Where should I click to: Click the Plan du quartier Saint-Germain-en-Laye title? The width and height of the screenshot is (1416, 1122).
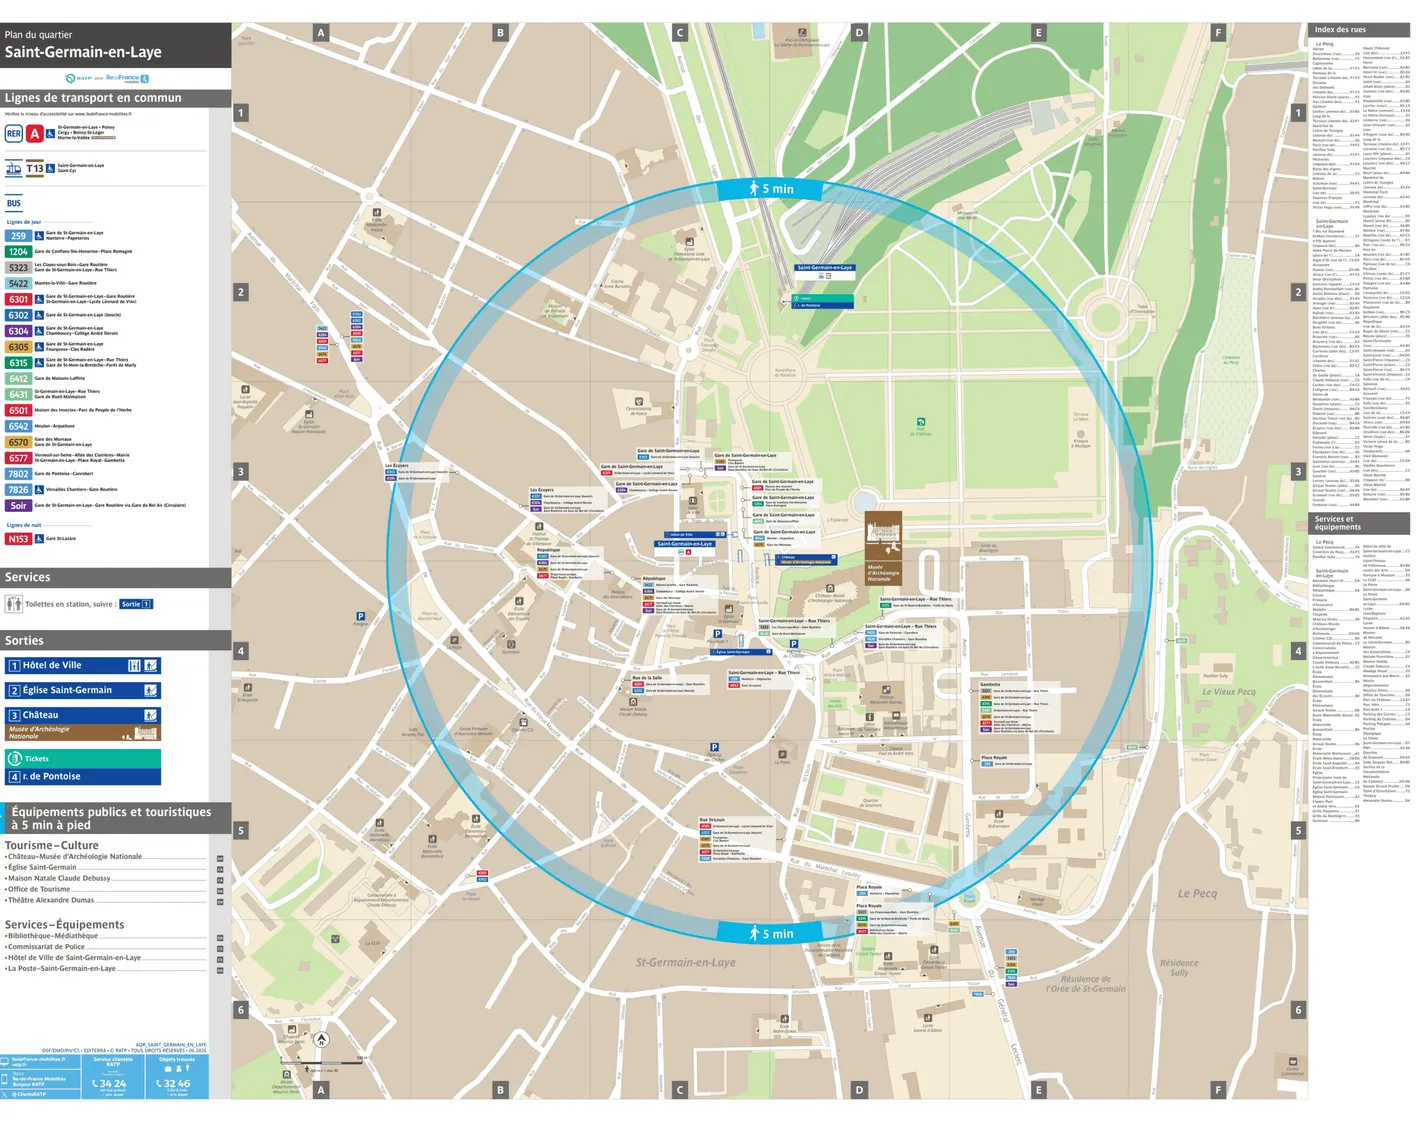83,46
